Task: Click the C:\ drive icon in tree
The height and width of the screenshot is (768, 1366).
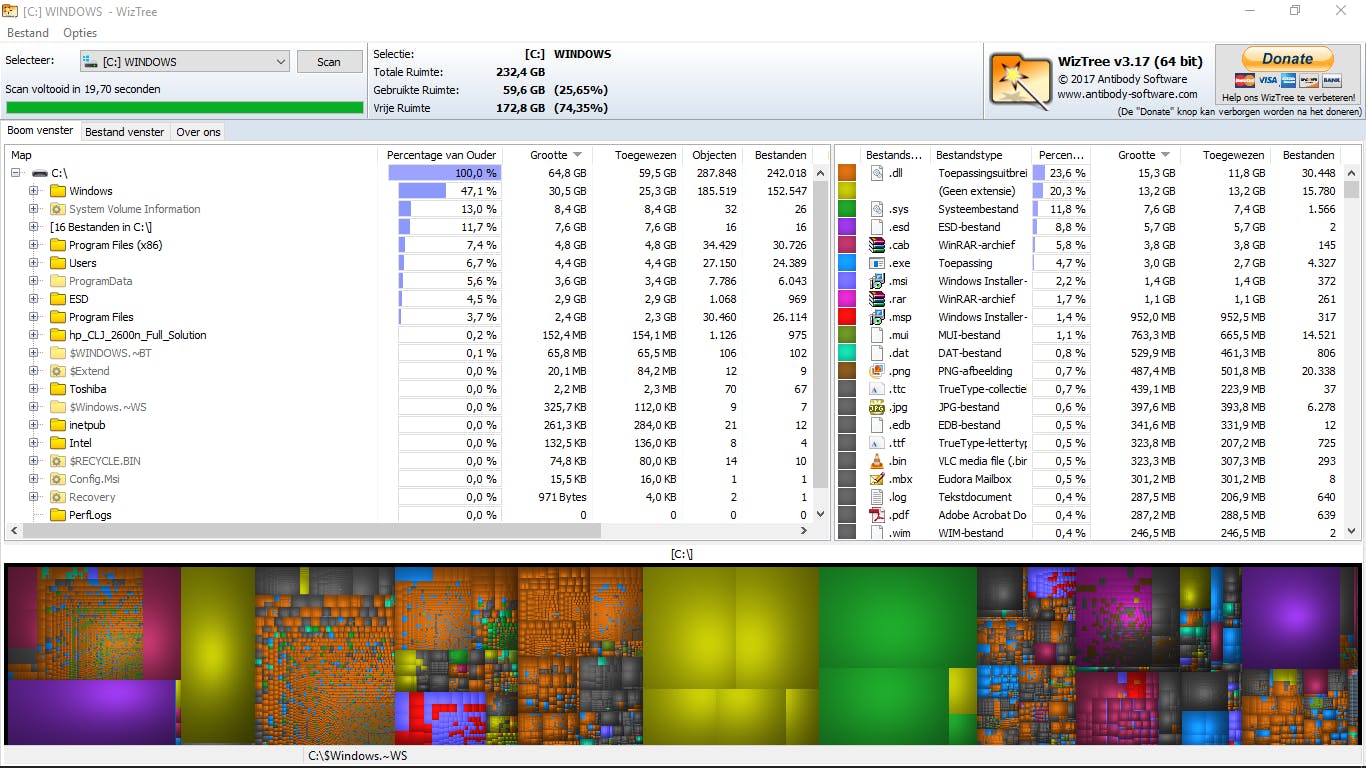Action: [x=40, y=173]
